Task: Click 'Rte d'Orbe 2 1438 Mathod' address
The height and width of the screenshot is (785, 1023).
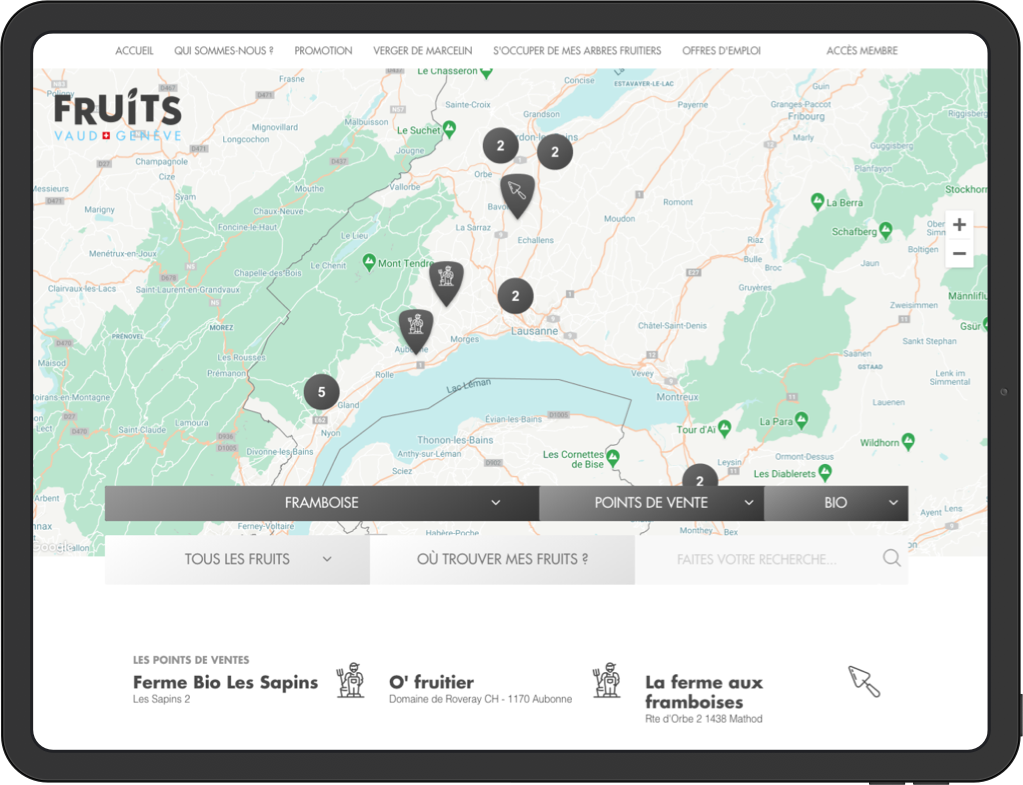Action: point(703,718)
